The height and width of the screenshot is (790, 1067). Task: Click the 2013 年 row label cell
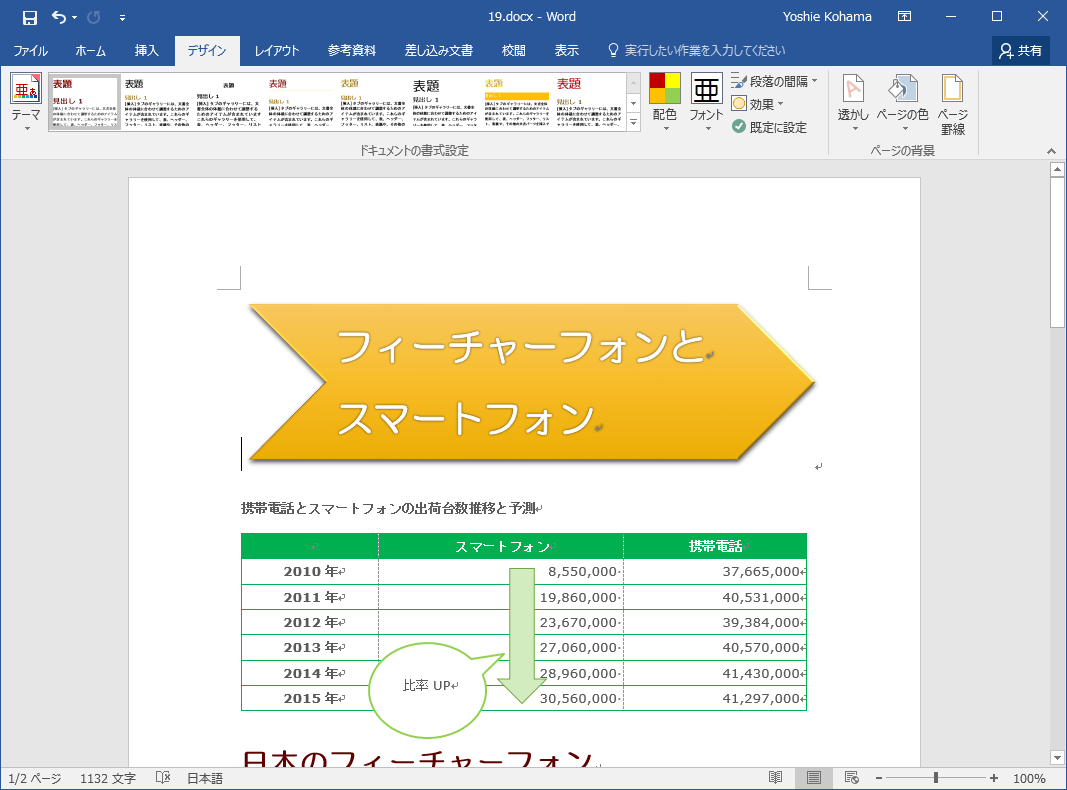[310, 648]
